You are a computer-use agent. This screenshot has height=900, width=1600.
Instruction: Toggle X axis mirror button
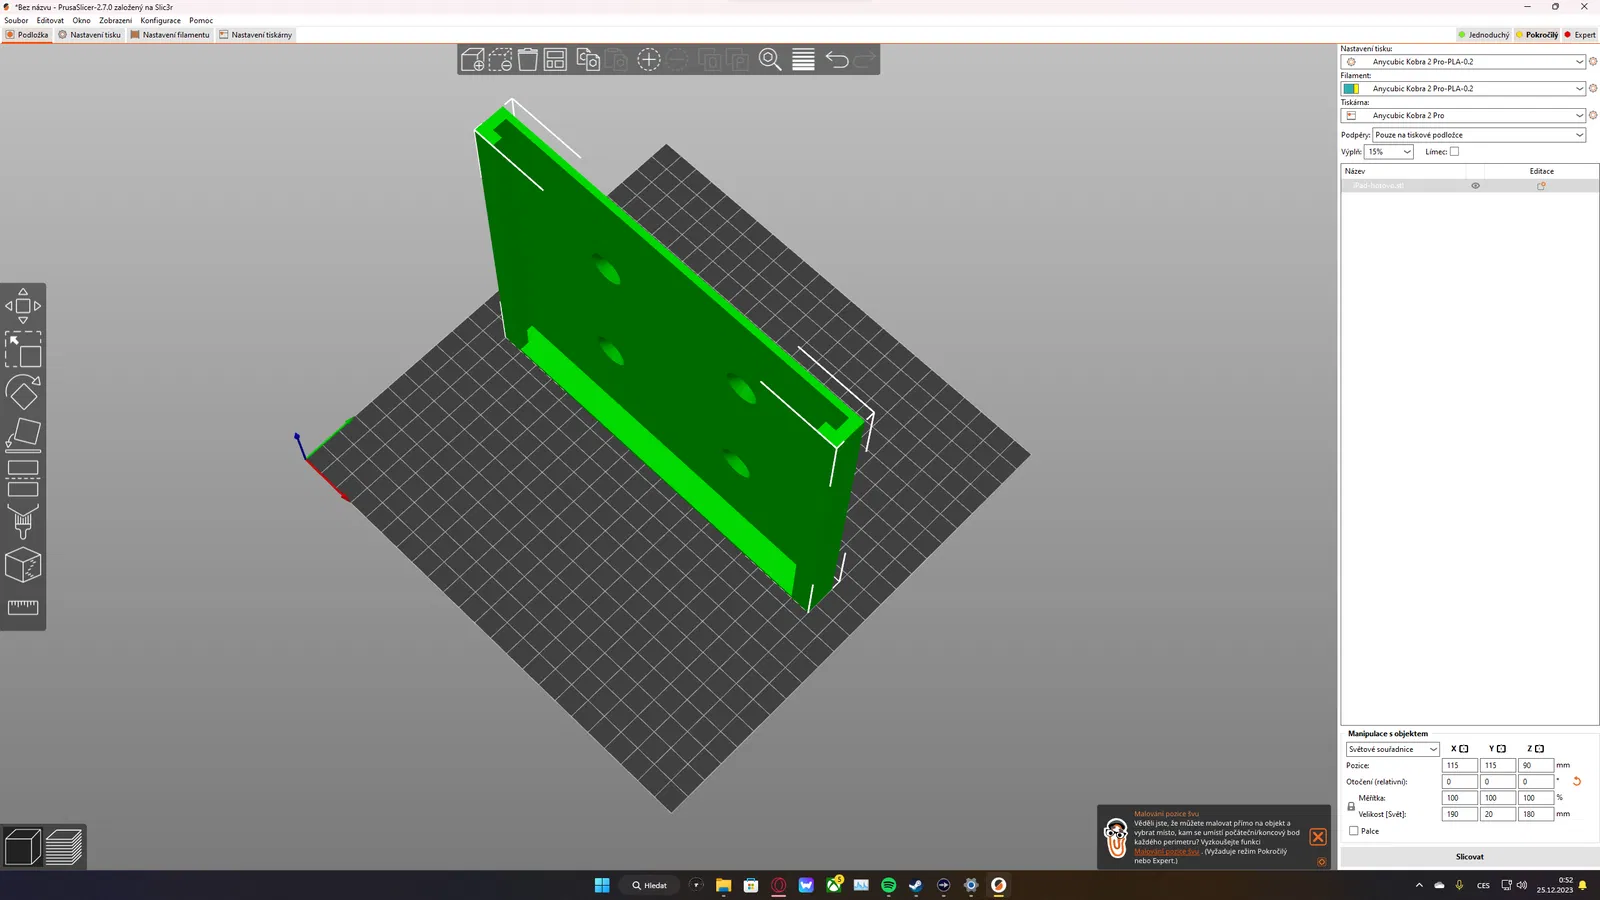point(1464,749)
